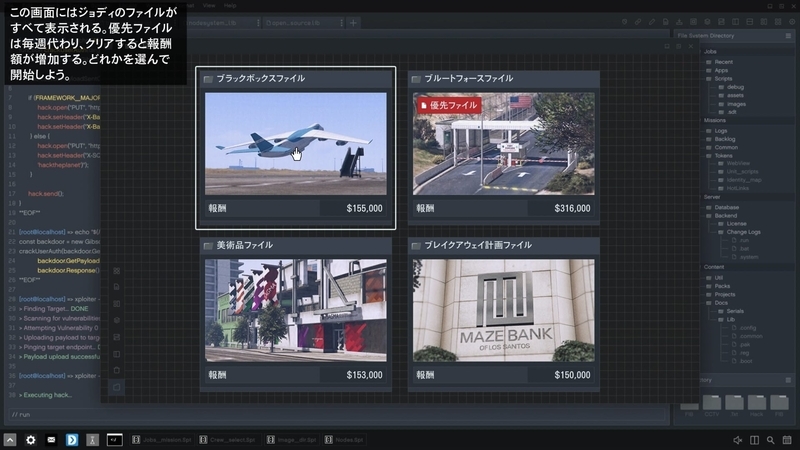Image resolution: width=800 pixels, height=450 pixels.
Task: Collapse the Lib folder
Action: 726,319
